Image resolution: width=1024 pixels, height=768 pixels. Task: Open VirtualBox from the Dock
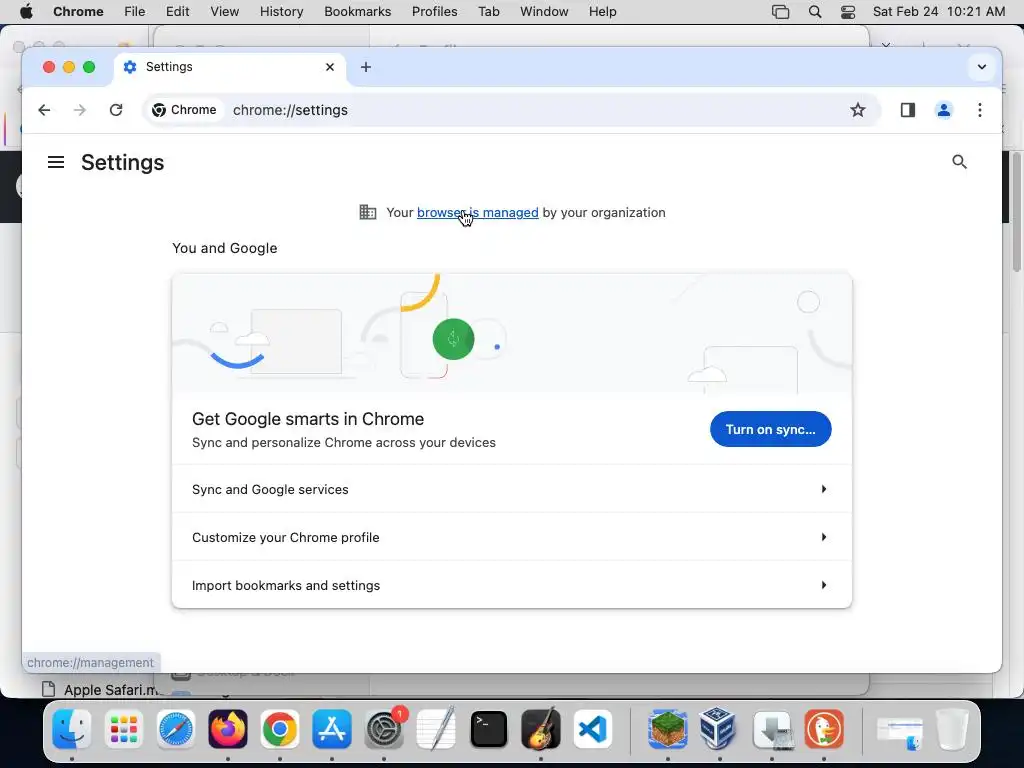point(720,729)
